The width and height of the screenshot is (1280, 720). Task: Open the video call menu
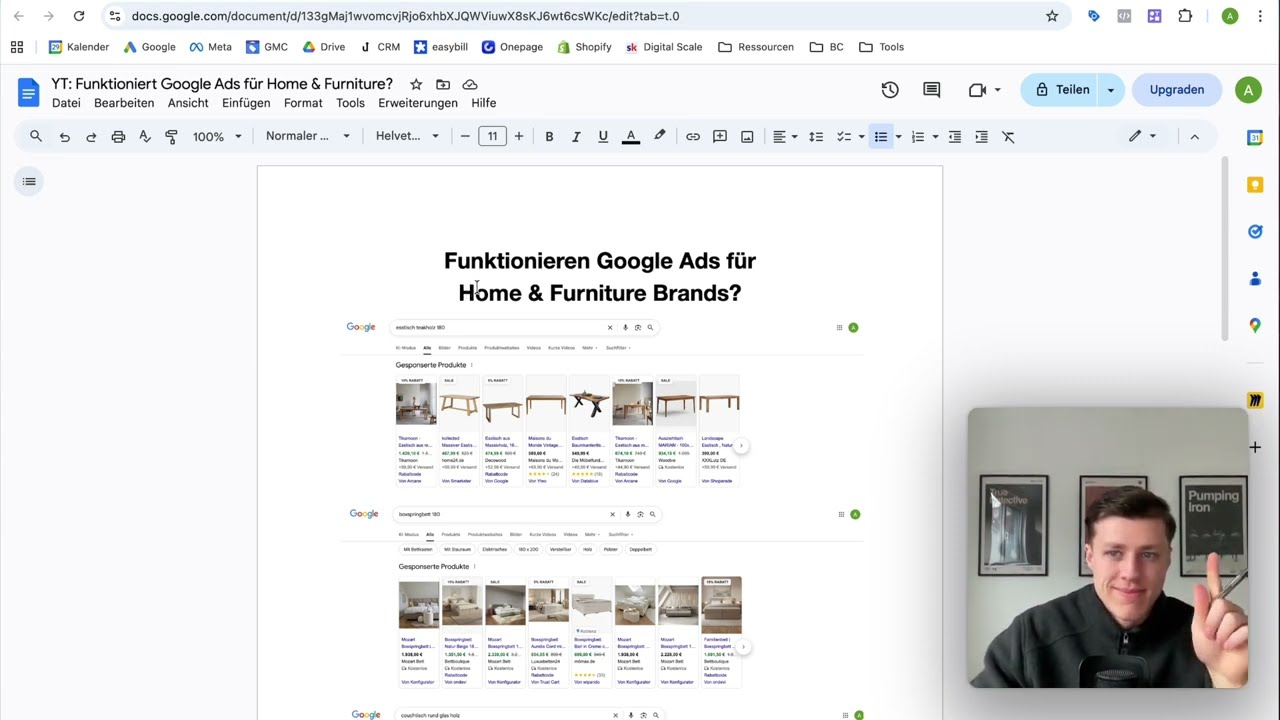(x=984, y=90)
